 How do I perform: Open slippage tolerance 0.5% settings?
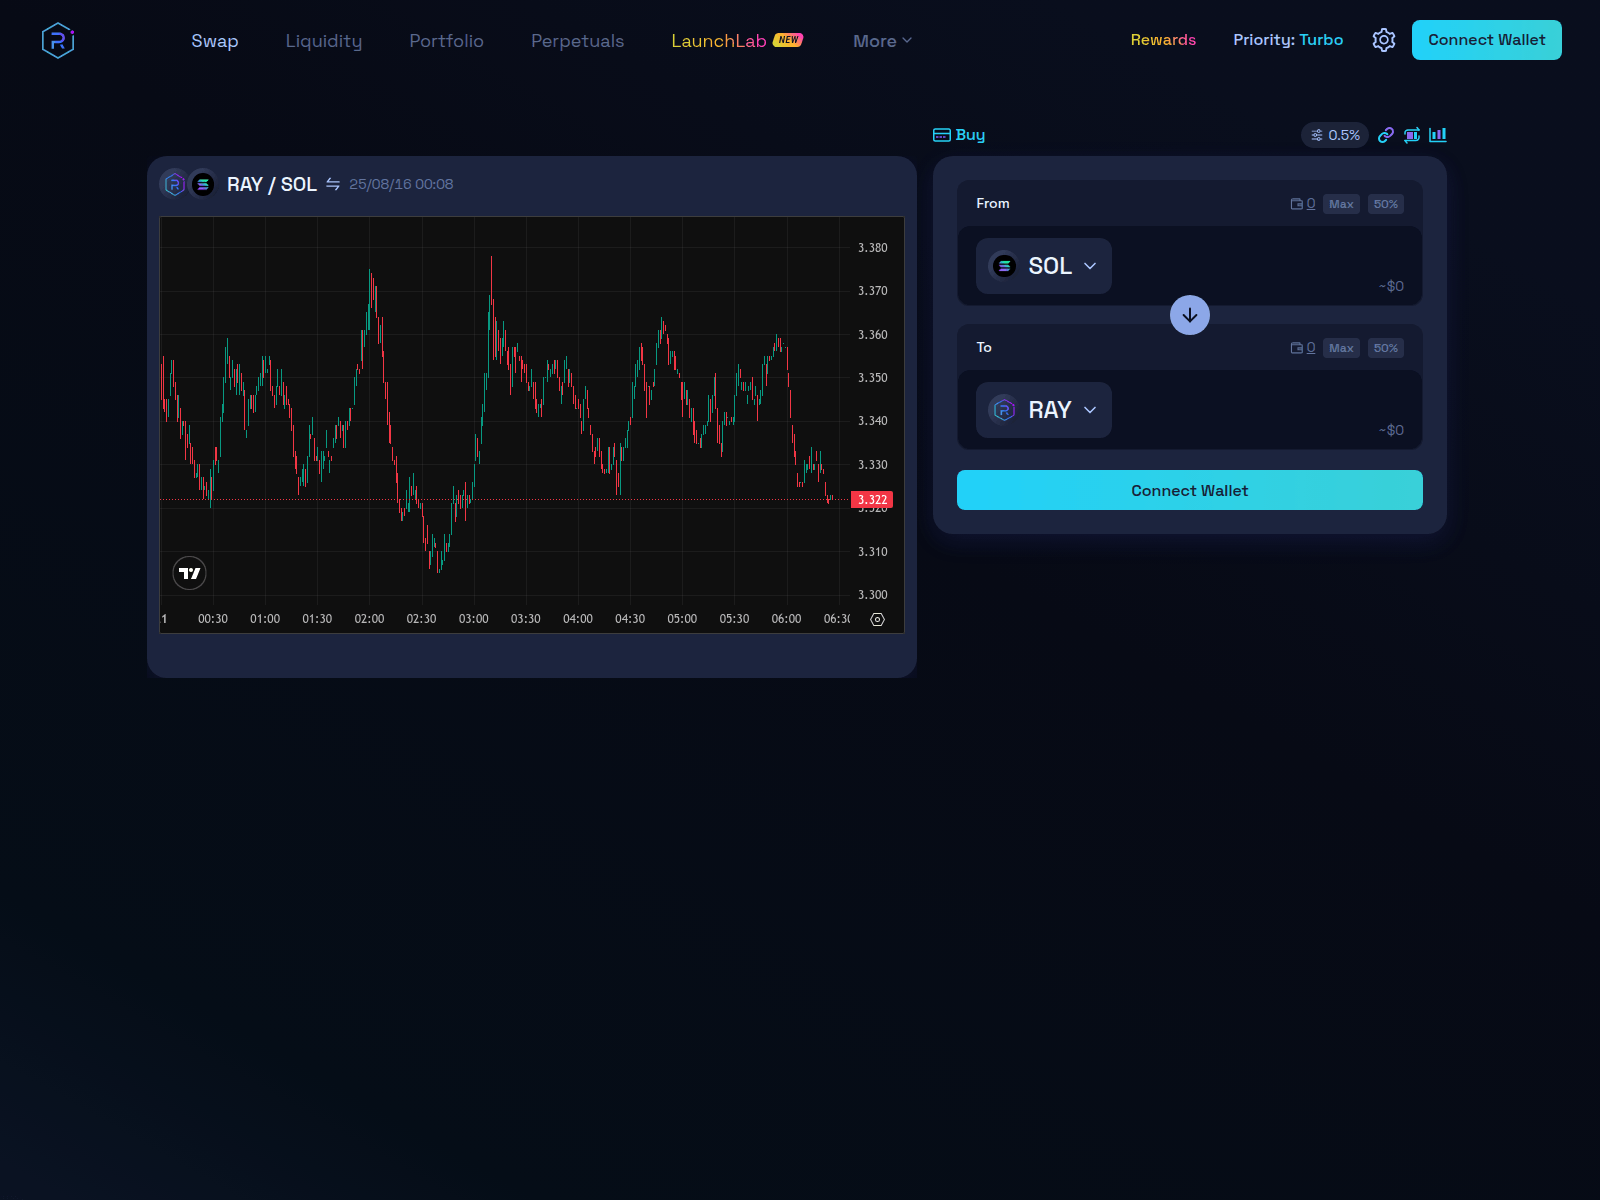click(1335, 135)
